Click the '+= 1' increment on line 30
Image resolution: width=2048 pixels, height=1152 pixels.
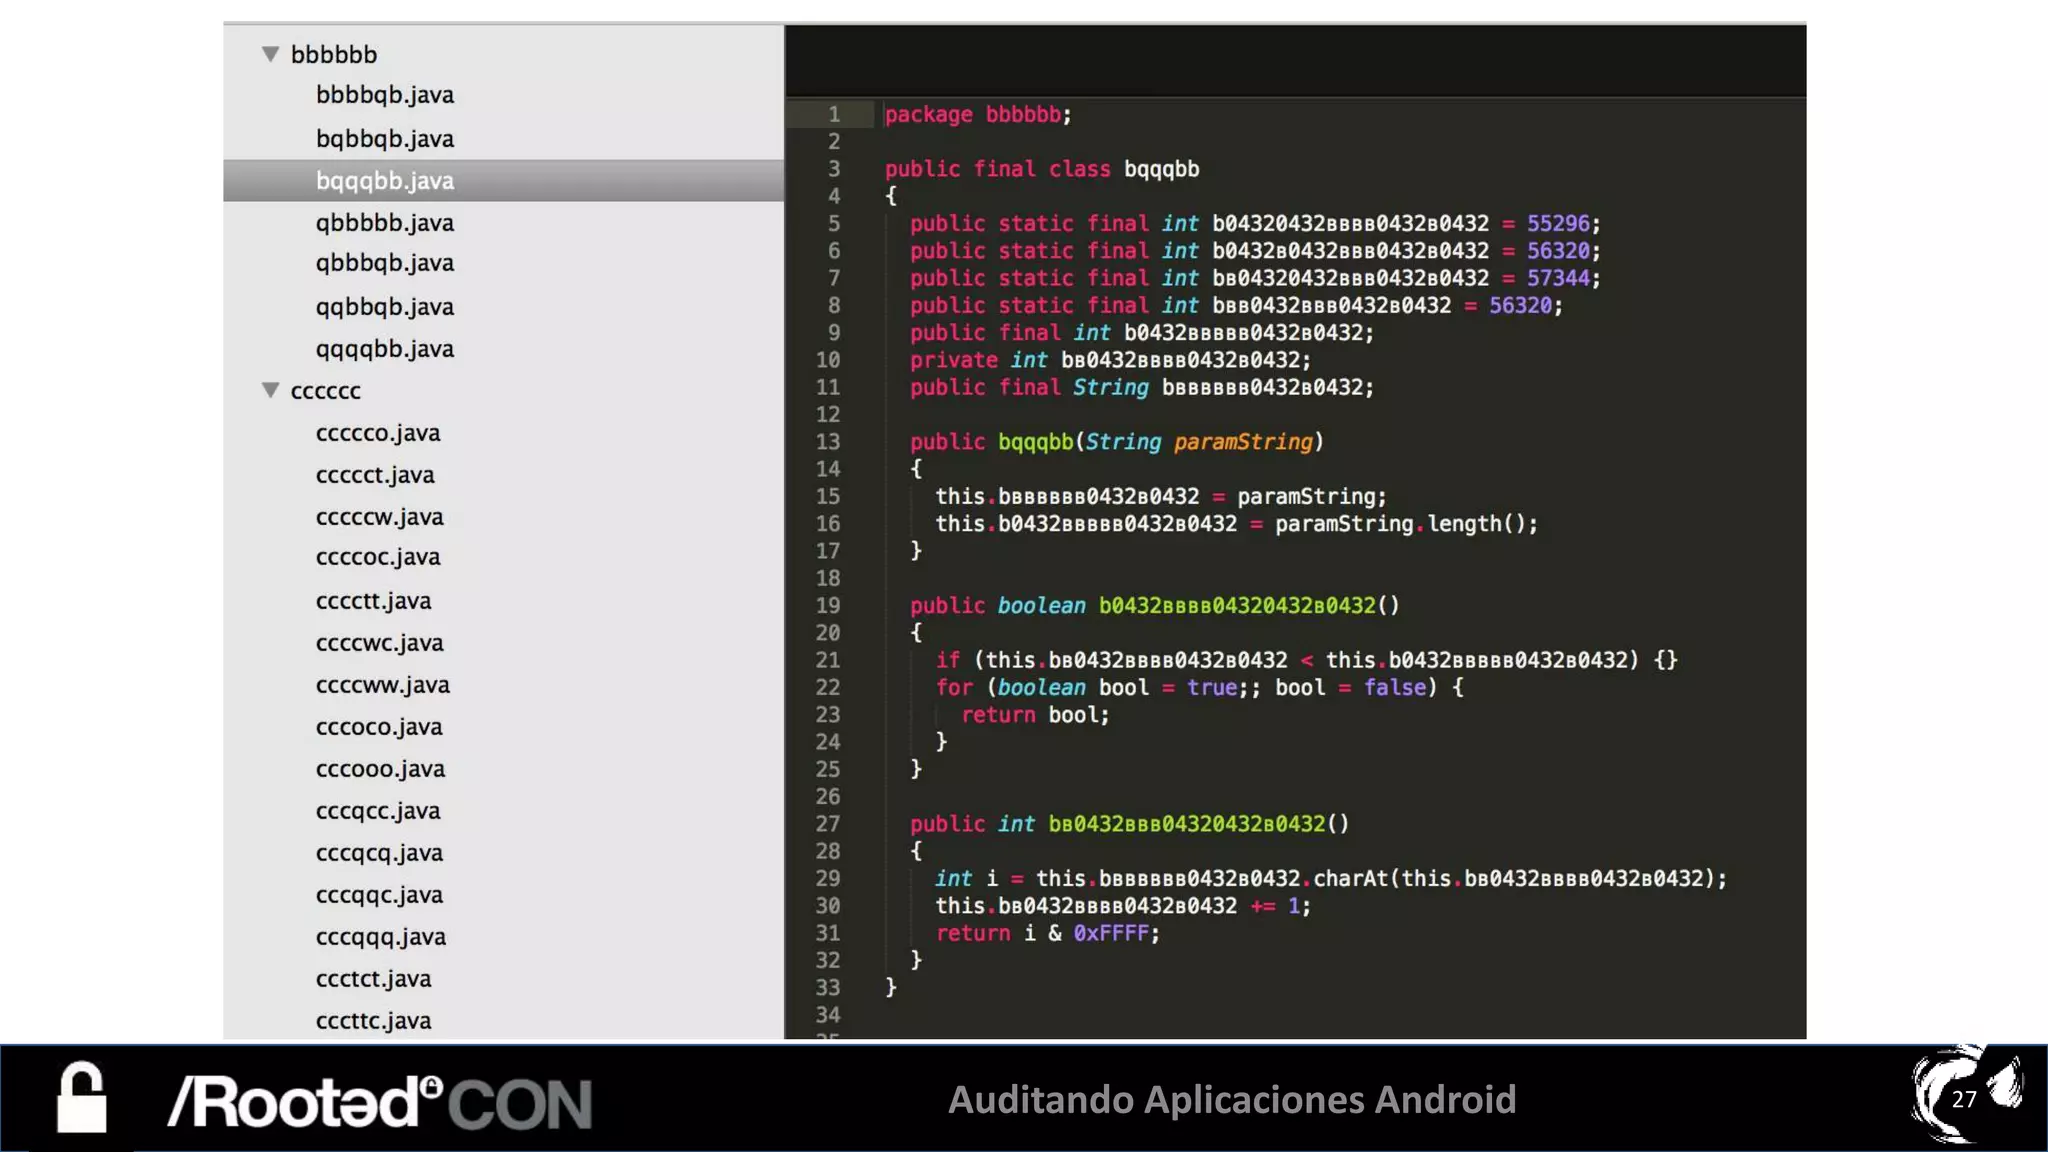[x=1276, y=906]
